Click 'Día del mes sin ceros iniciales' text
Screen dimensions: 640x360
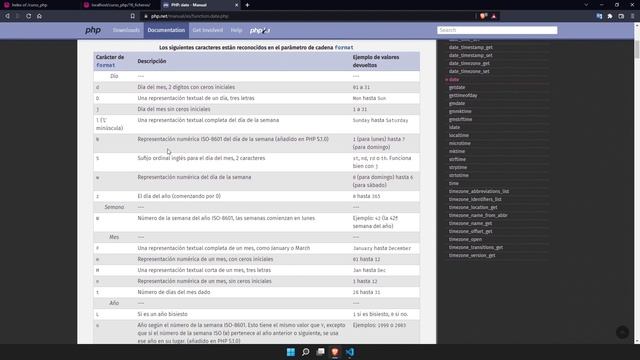(x=174, y=109)
